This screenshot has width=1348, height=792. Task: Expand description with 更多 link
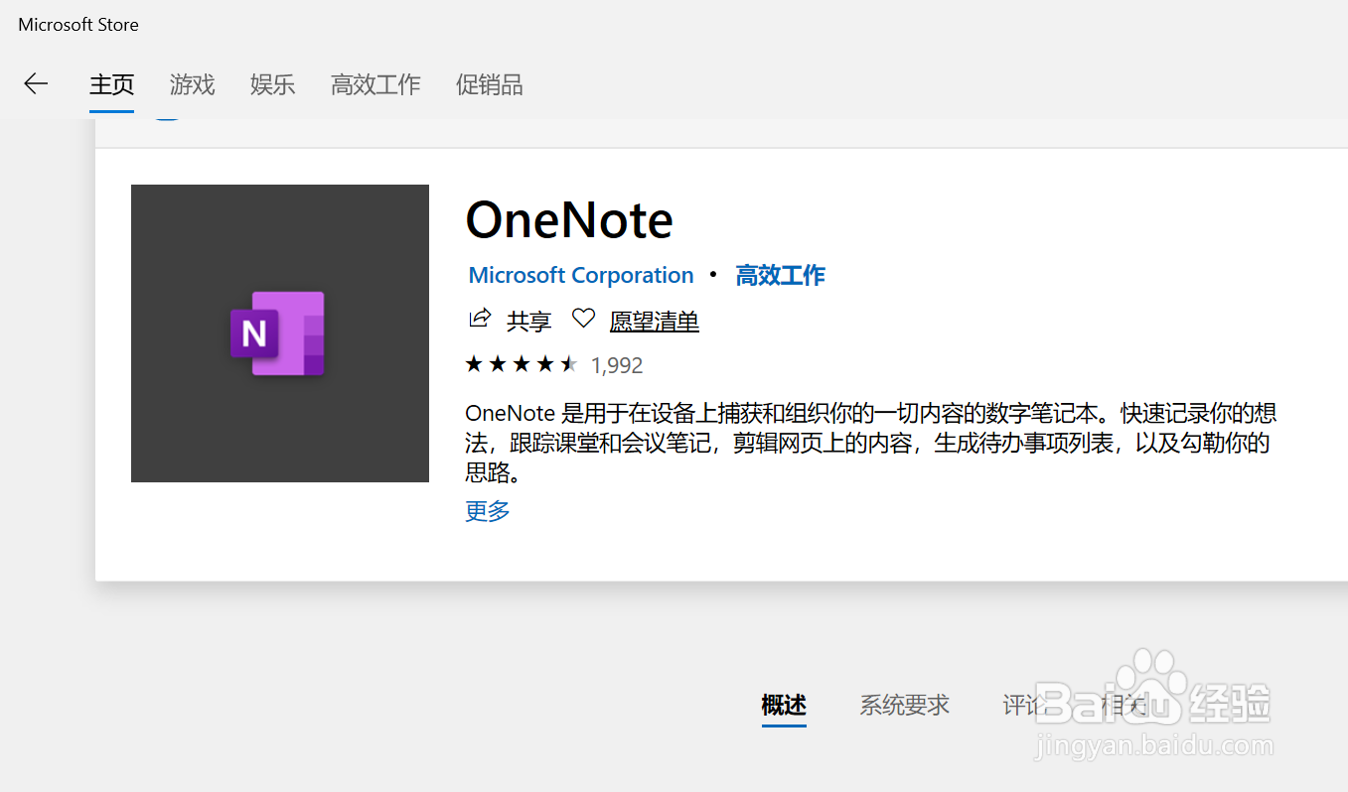[x=488, y=511]
